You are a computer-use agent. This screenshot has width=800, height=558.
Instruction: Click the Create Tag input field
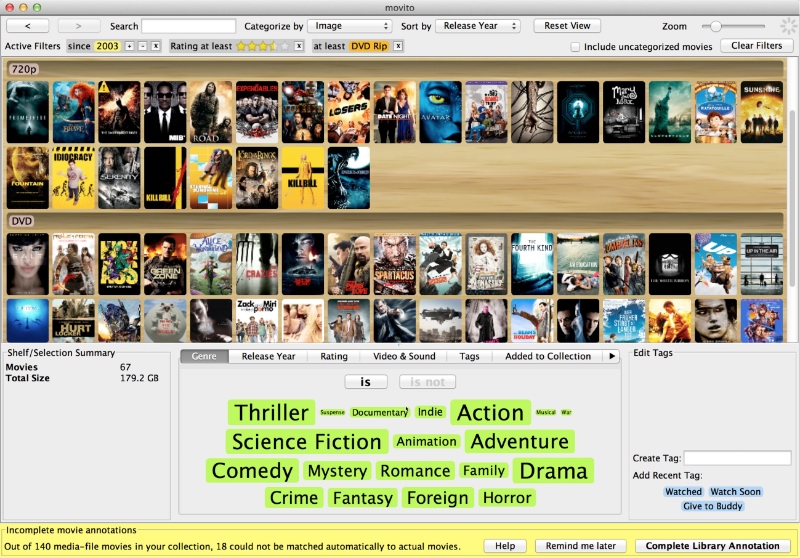[x=737, y=458]
